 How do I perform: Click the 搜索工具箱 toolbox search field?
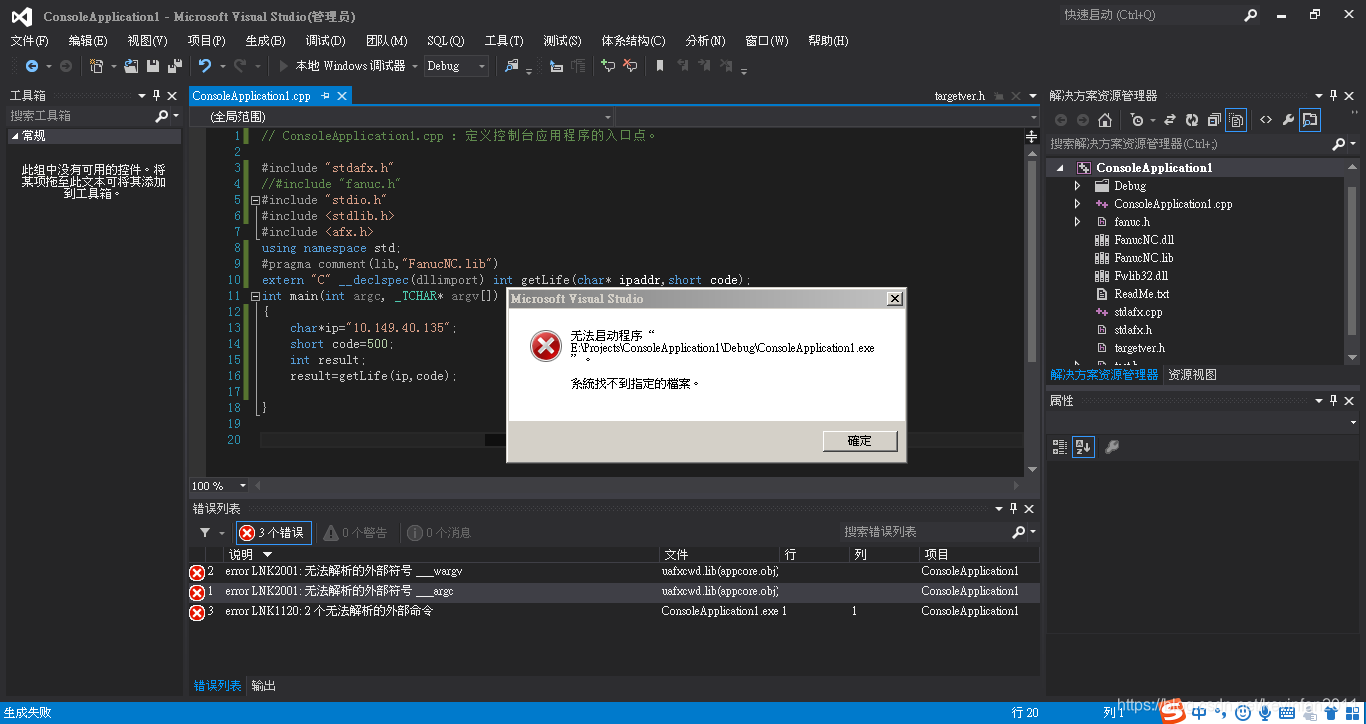tap(80, 117)
